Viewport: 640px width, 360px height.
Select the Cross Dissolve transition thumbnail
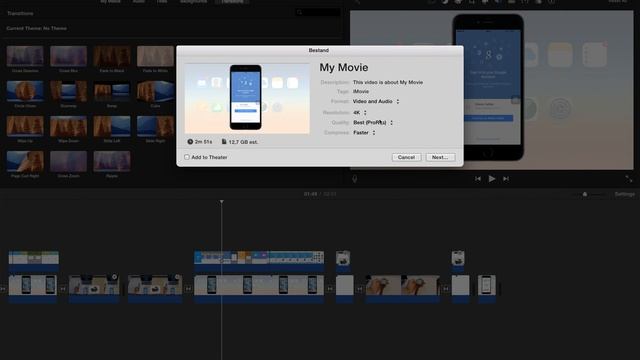pyautogui.click(x=25, y=56)
